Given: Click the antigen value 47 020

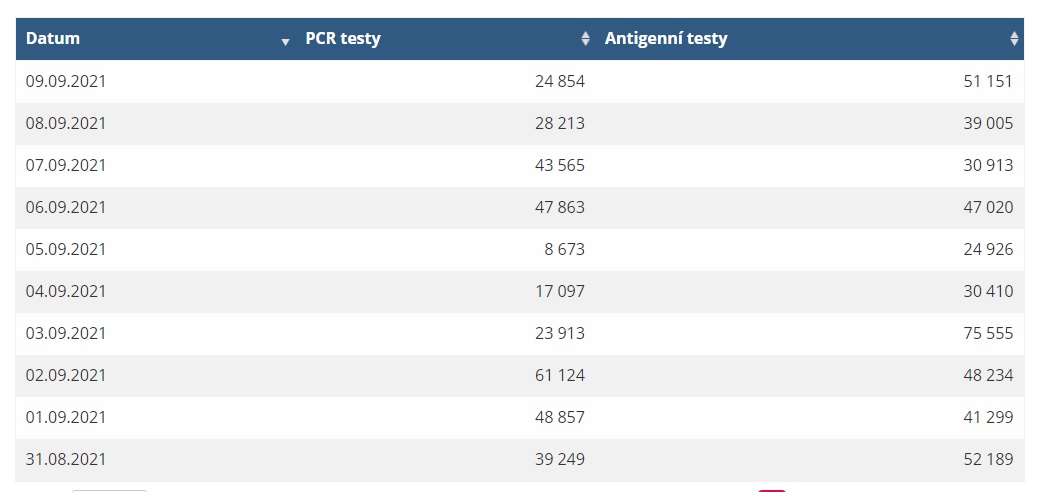Looking at the screenshot, I should (x=988, y=207).
